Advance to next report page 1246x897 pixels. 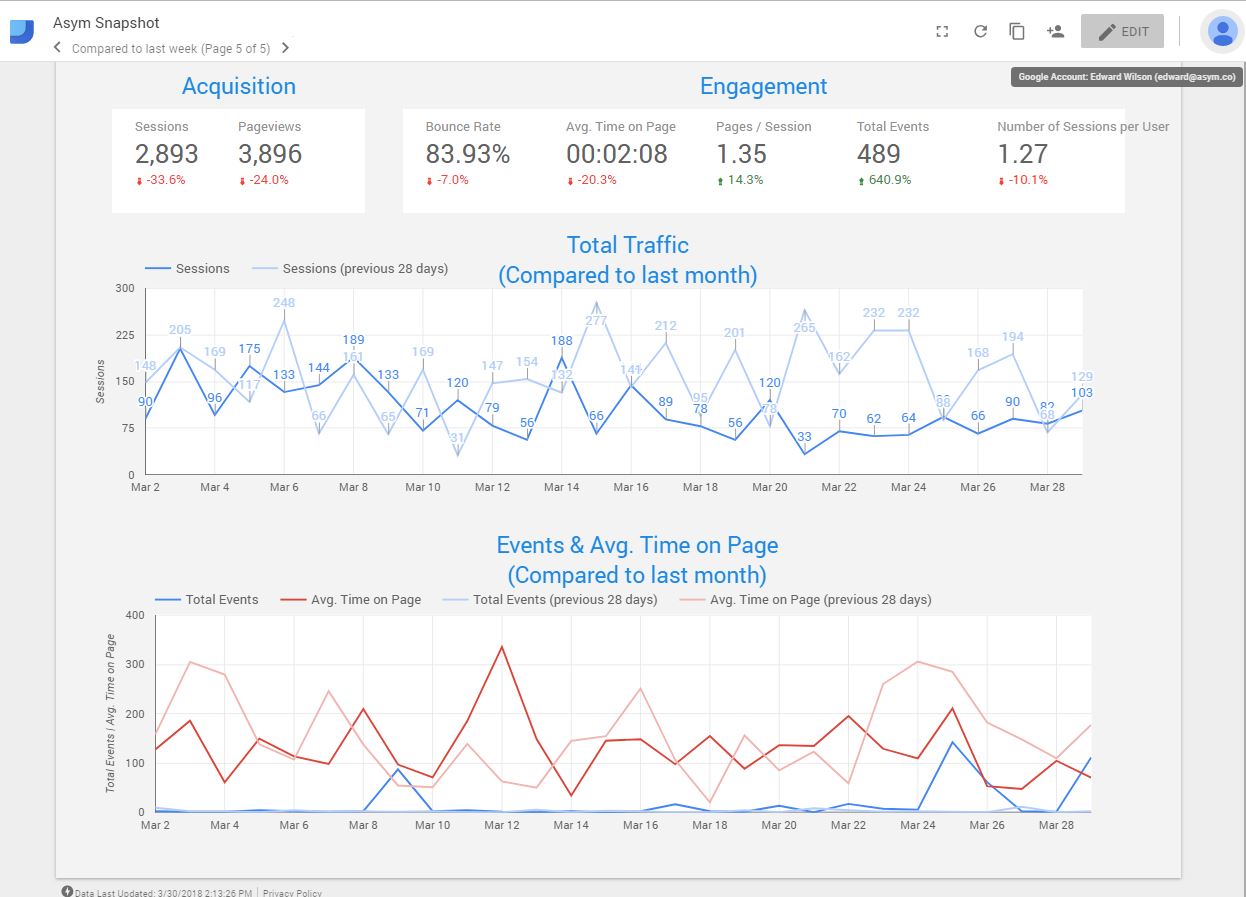(x=285, y=48)
